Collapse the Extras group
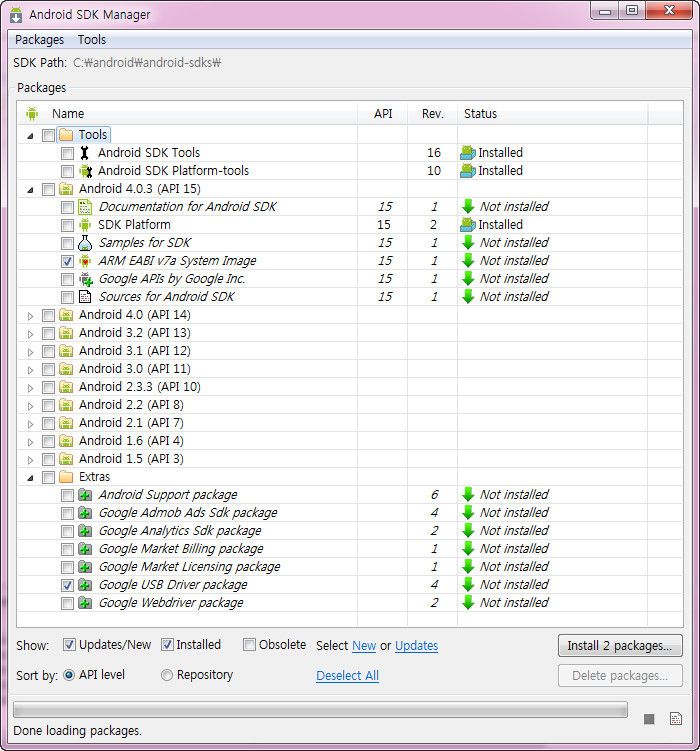The image size is (700, 751). pos(31,478)
